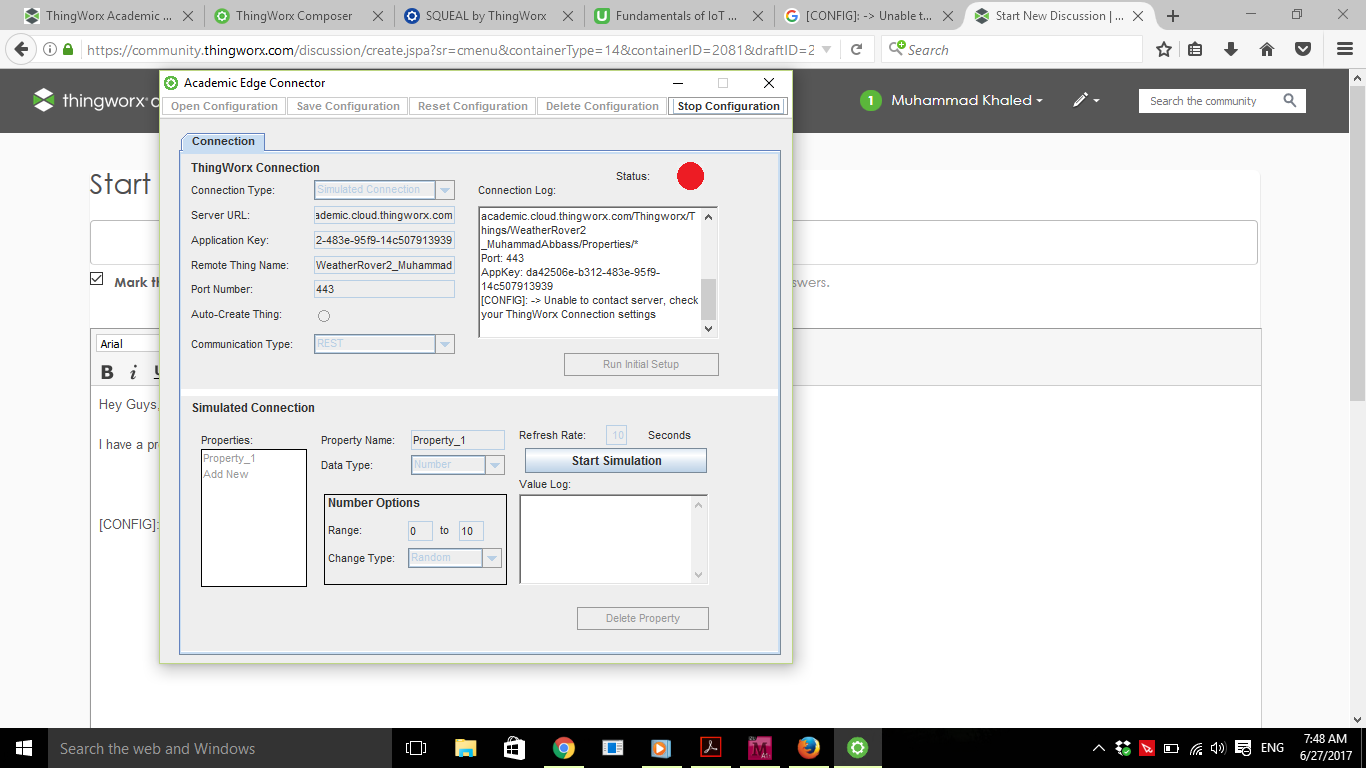The width and height of the screenshot is (1366, 768).
Task: Select Property_1 in Properties list
Action: pos(229,458)
